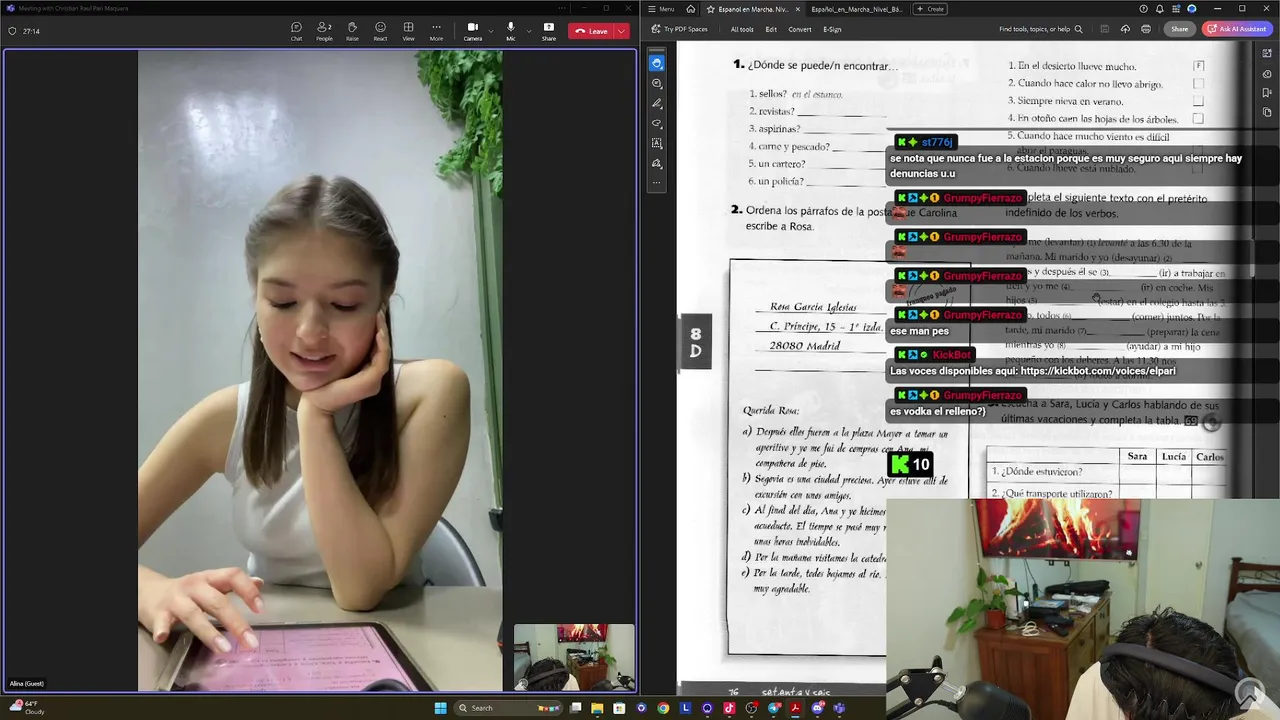The height and width of the screenshot is (720, 1280).
Task: Choose the highlighter pen tool in Acrobat's quick toolbar
Action: coord(656,103)
